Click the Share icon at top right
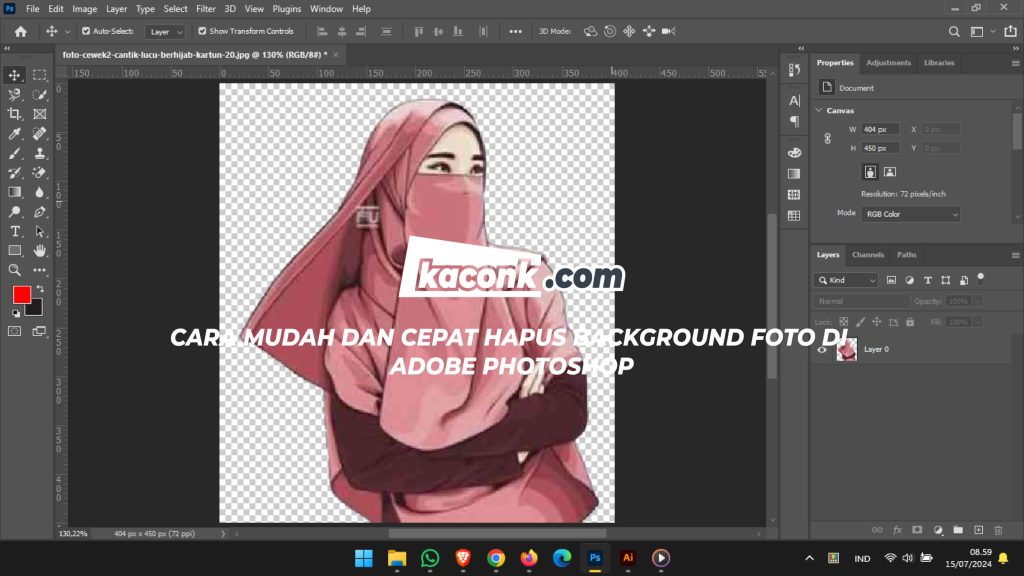Screen dimensions: 1024x576 1010,31
